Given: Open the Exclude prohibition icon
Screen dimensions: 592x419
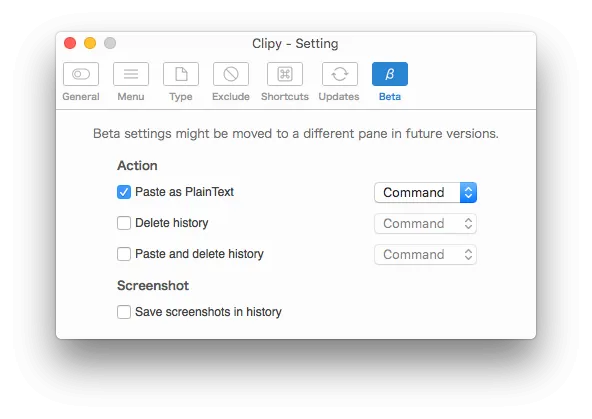Looking at the screenshot, I should tap(231, 74).
